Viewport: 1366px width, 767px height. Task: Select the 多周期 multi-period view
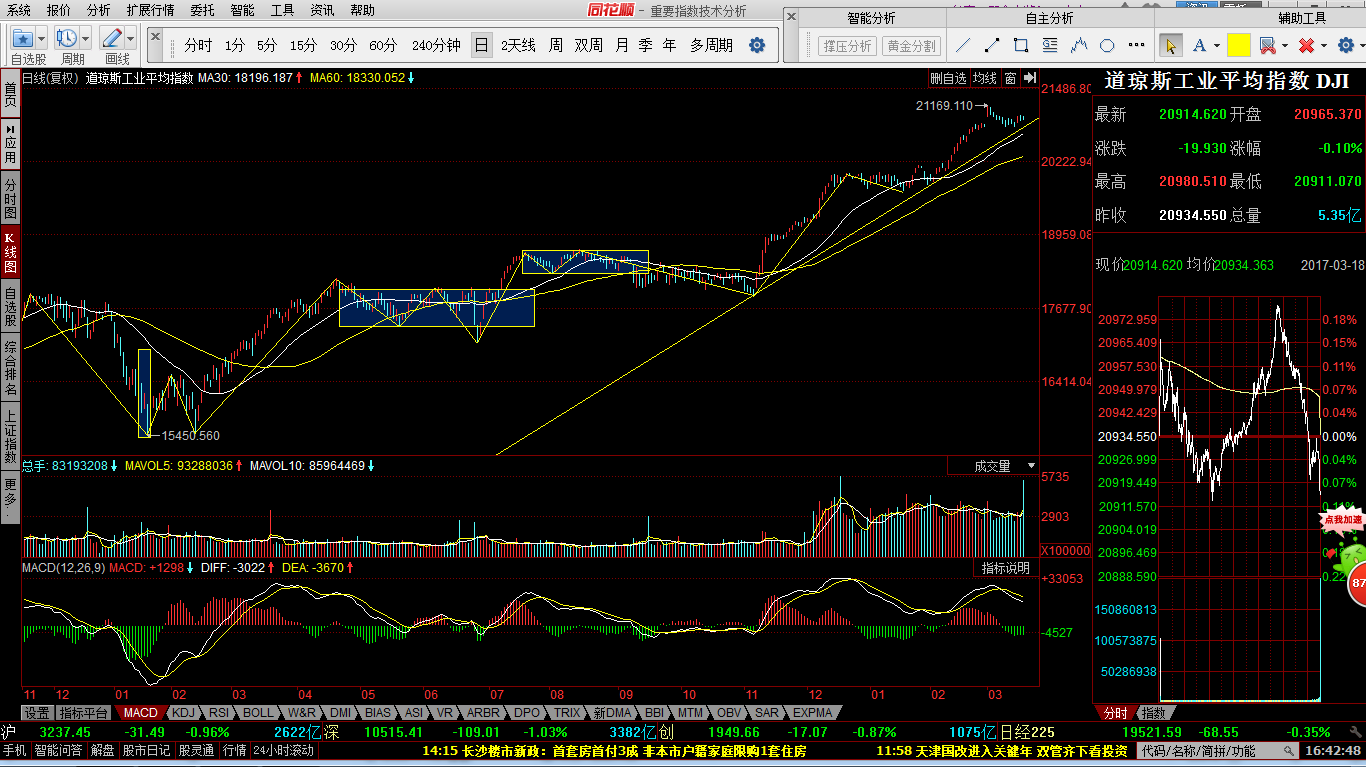pos(711,45)
